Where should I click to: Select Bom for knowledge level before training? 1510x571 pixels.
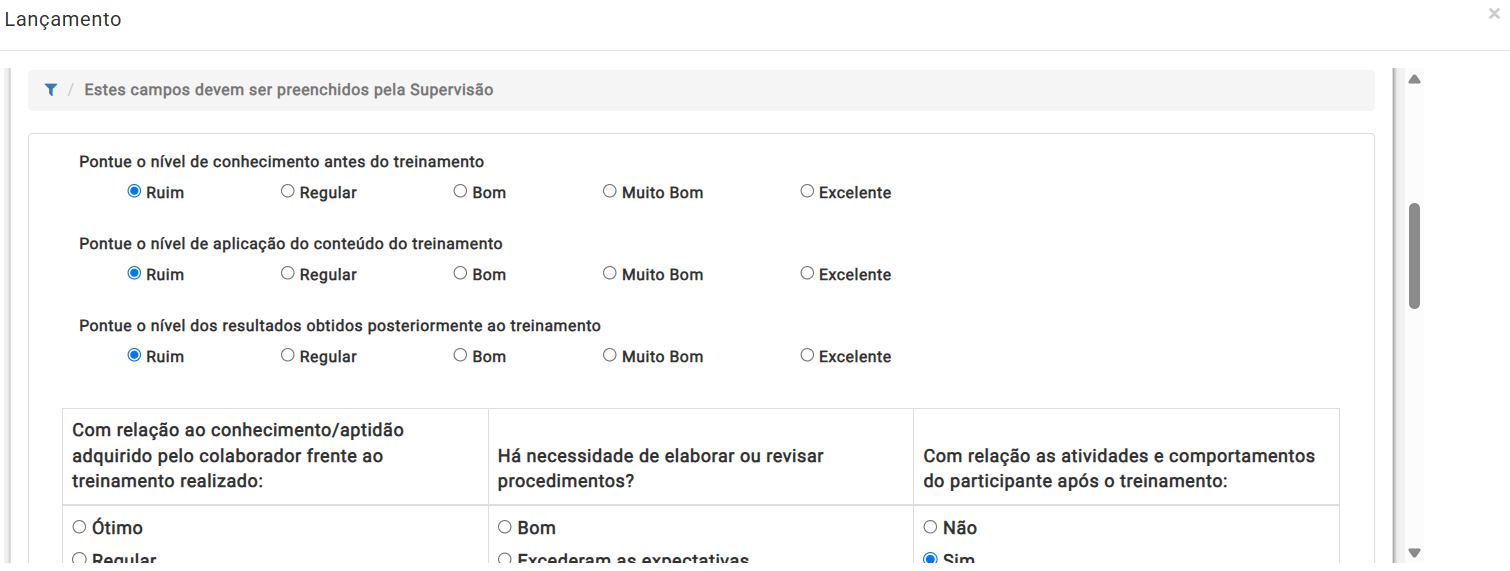[x=460, y=191]
